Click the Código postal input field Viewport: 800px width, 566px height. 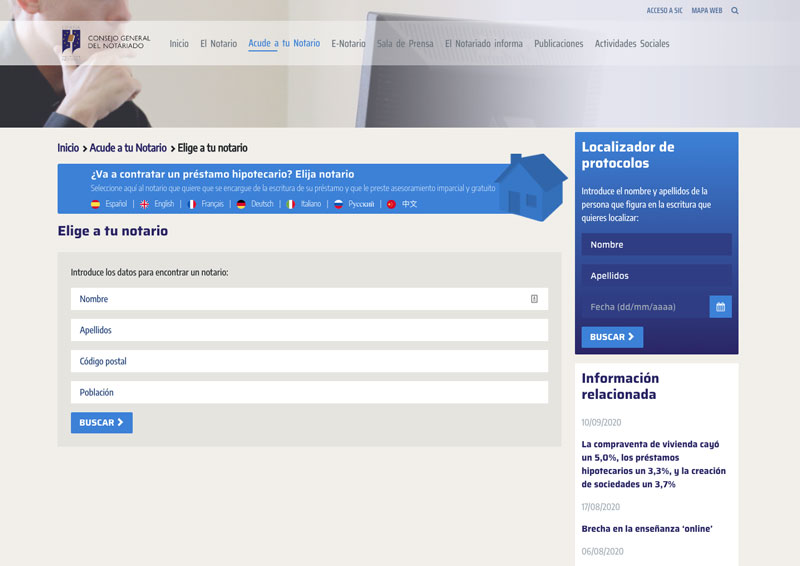pyautogui.click(x=309, y=361)
